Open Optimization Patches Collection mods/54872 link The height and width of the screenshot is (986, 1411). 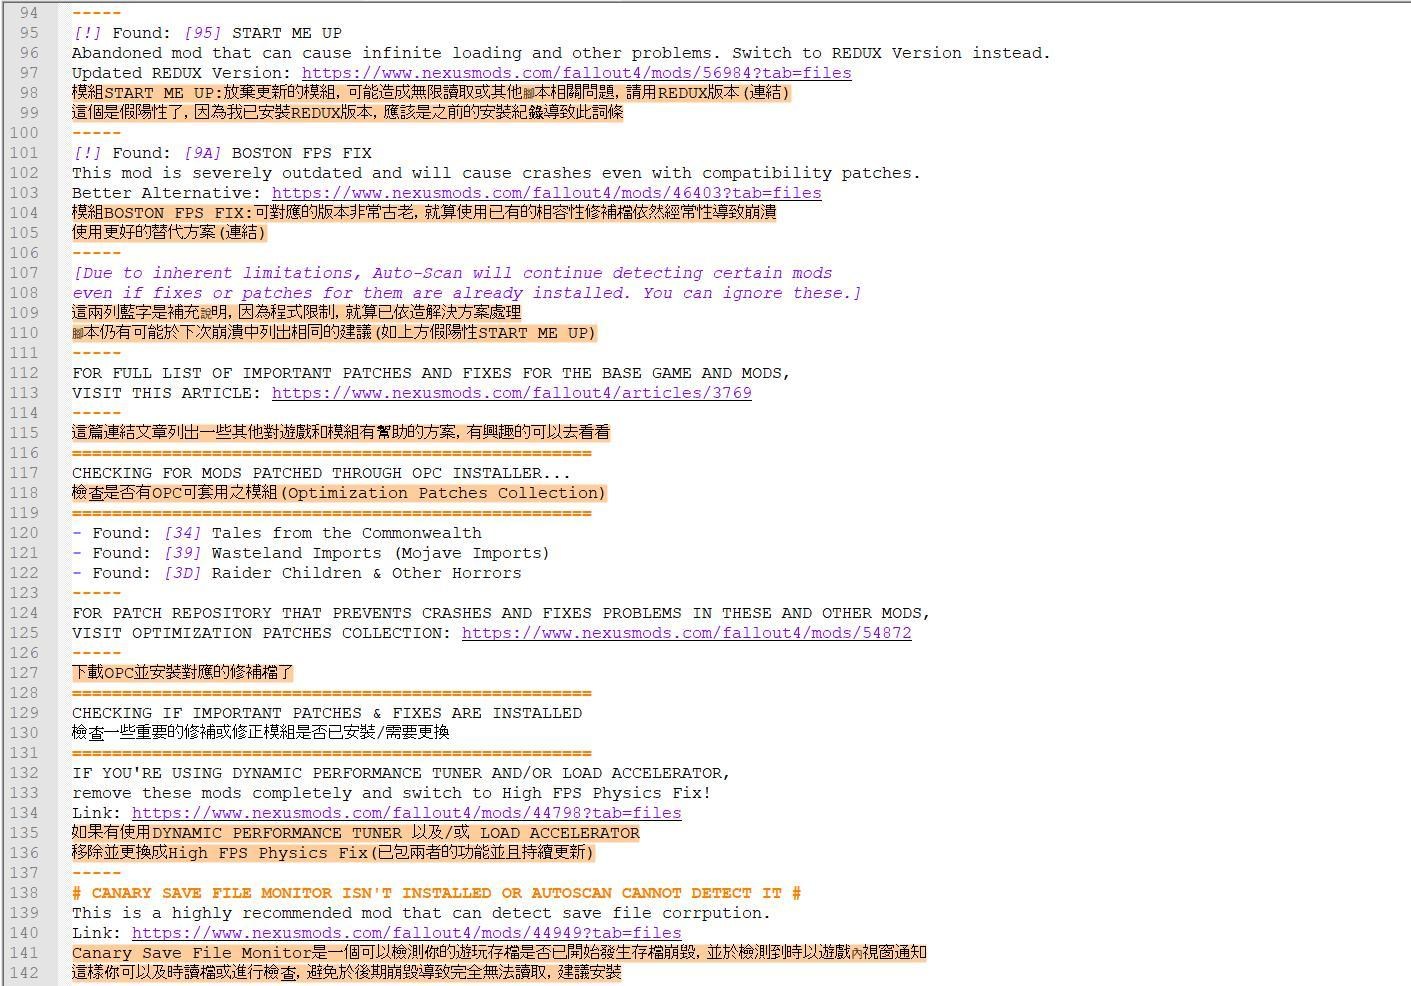coord(686,633)
